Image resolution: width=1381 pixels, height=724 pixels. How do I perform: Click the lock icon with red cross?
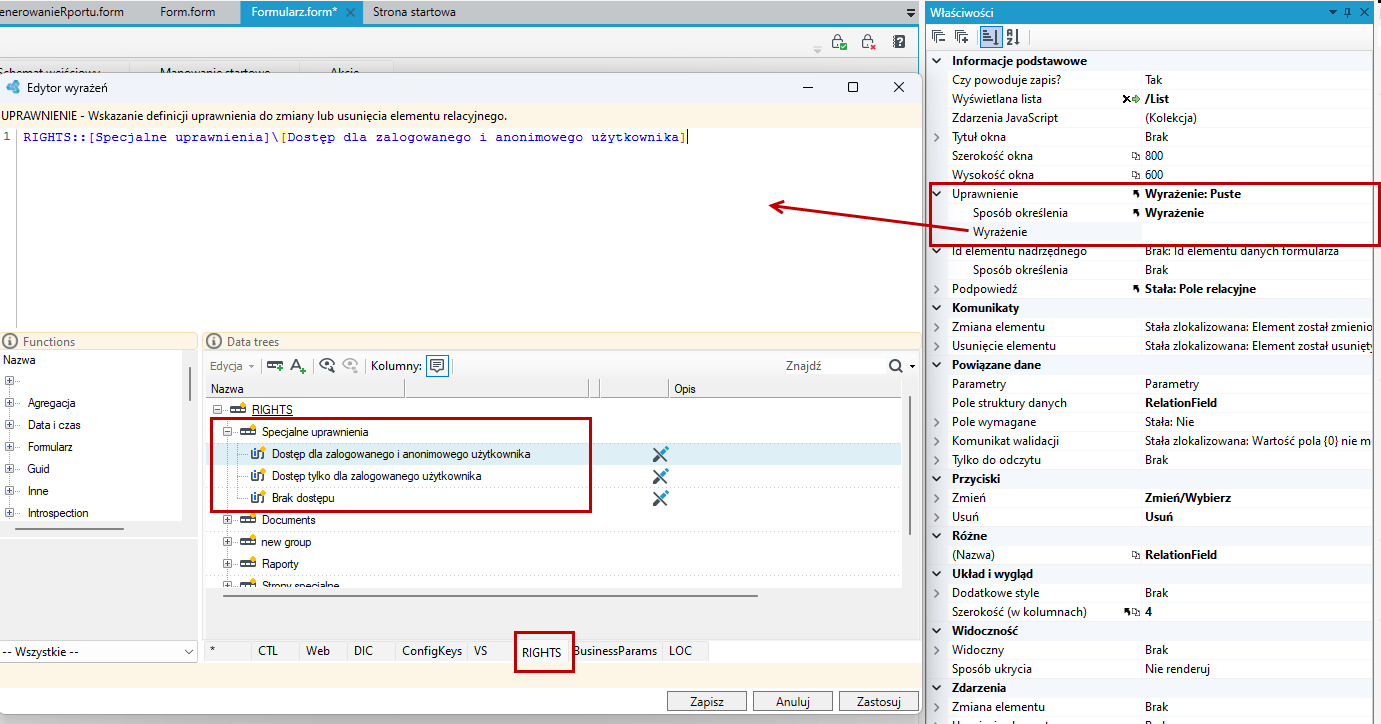[x=869, y=42]
